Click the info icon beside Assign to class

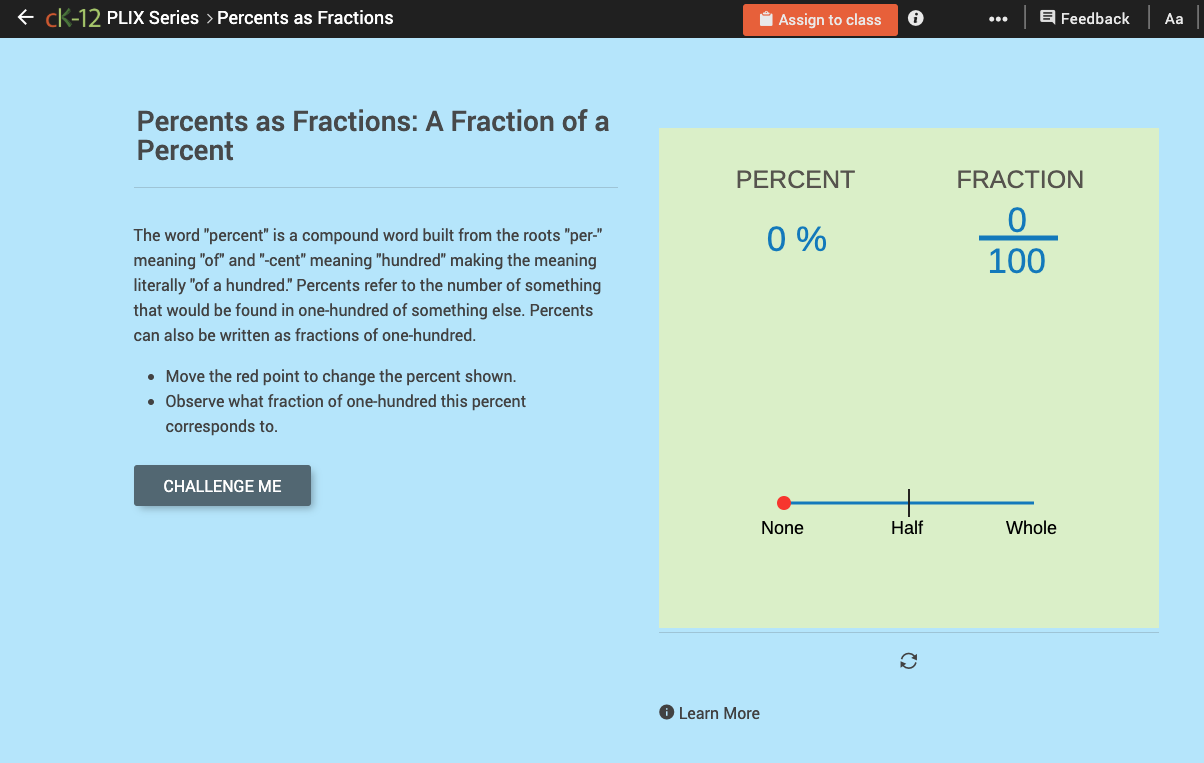[915, 17]
